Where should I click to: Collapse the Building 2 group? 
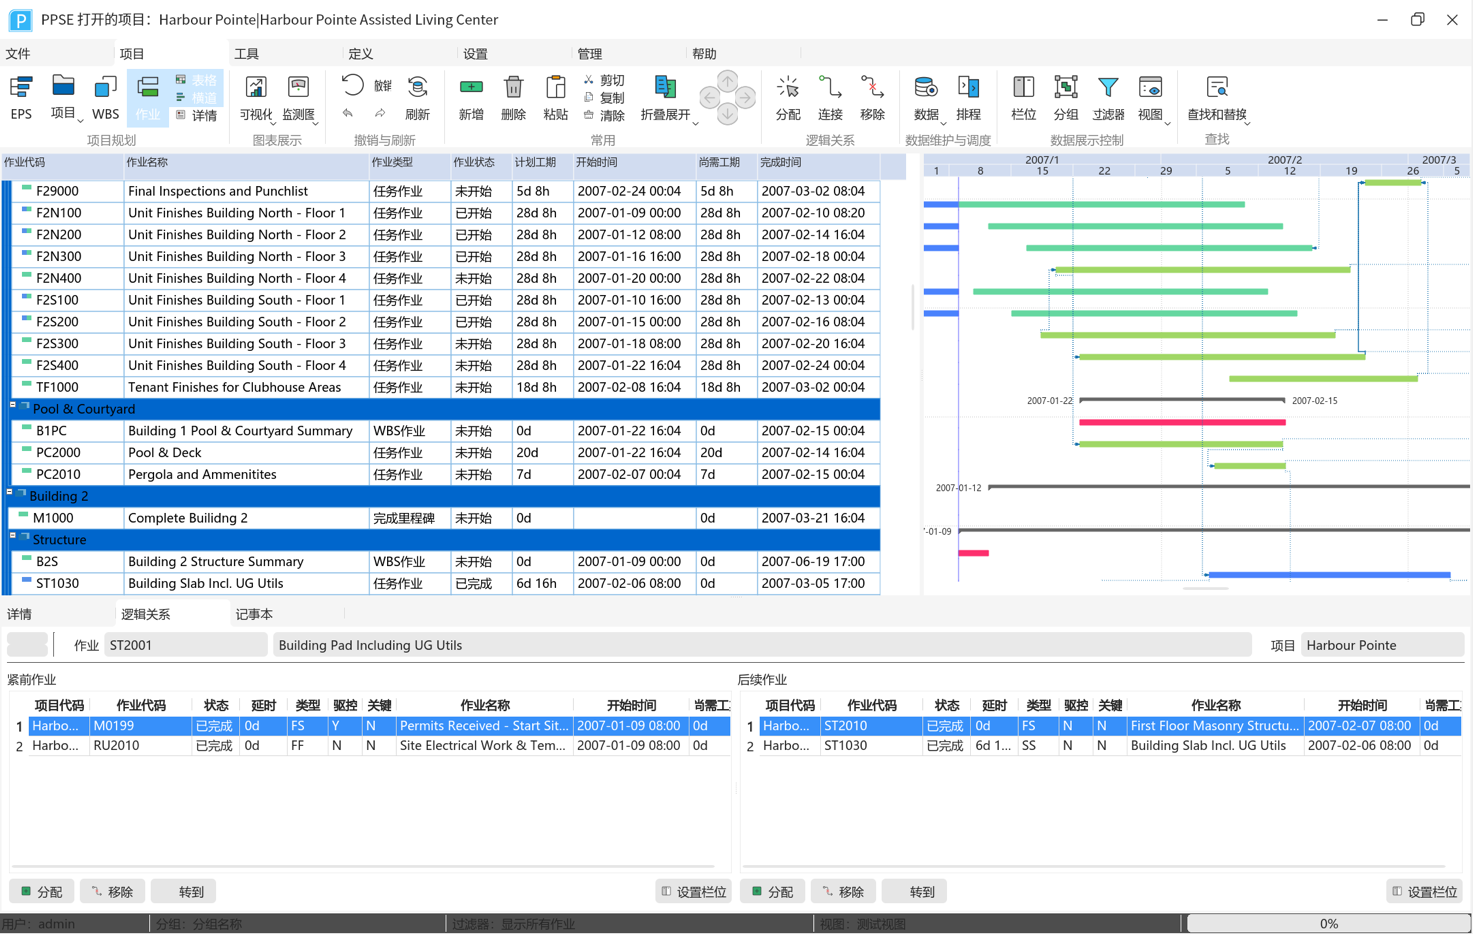(x=10, y=492)
